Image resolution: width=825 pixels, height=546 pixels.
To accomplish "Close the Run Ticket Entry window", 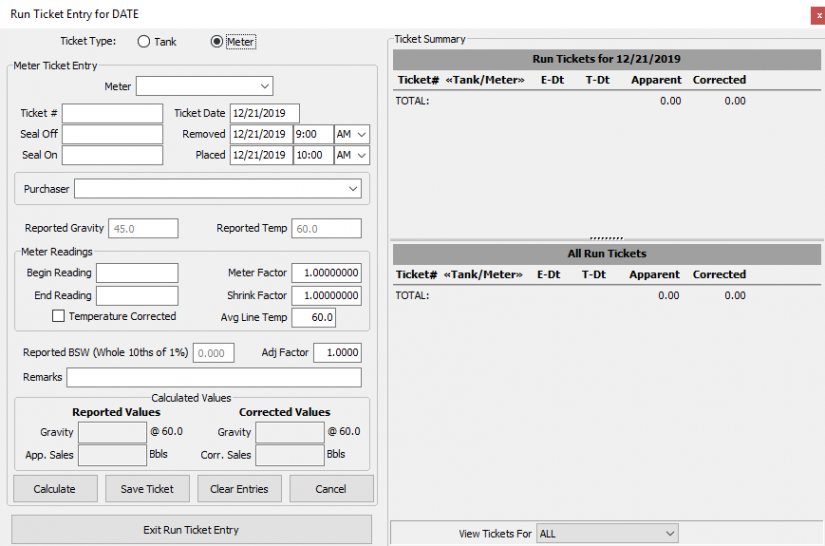I will pos(819,16).
